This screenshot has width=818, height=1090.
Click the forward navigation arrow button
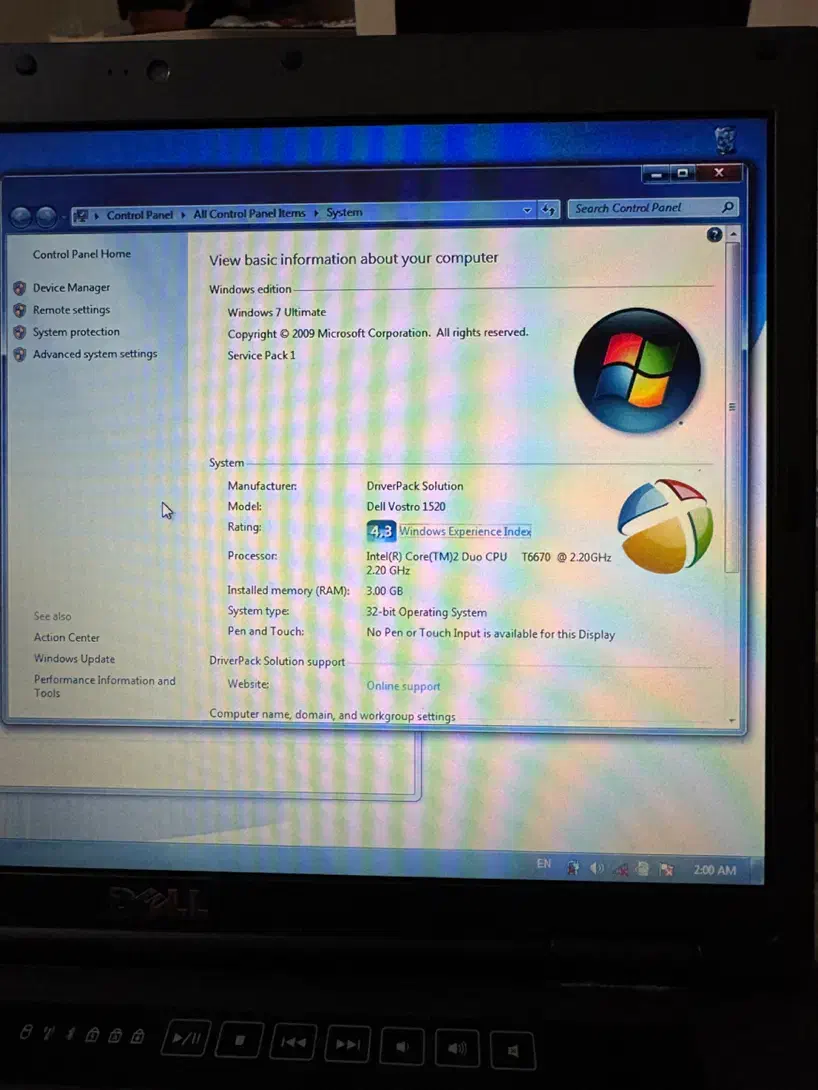point(47,217)
